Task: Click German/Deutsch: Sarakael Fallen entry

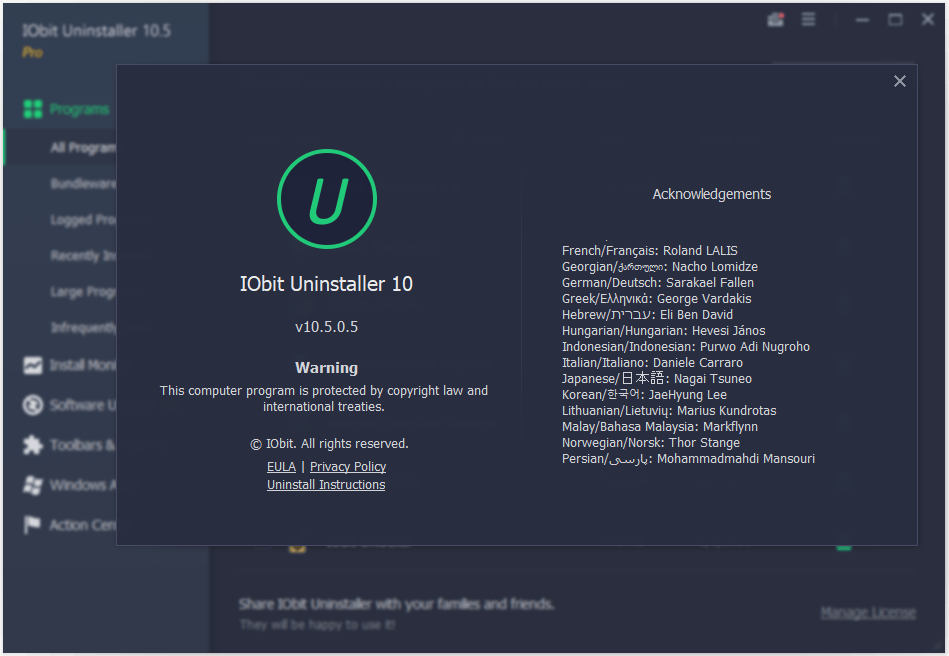Action: (x=658, y=283)
